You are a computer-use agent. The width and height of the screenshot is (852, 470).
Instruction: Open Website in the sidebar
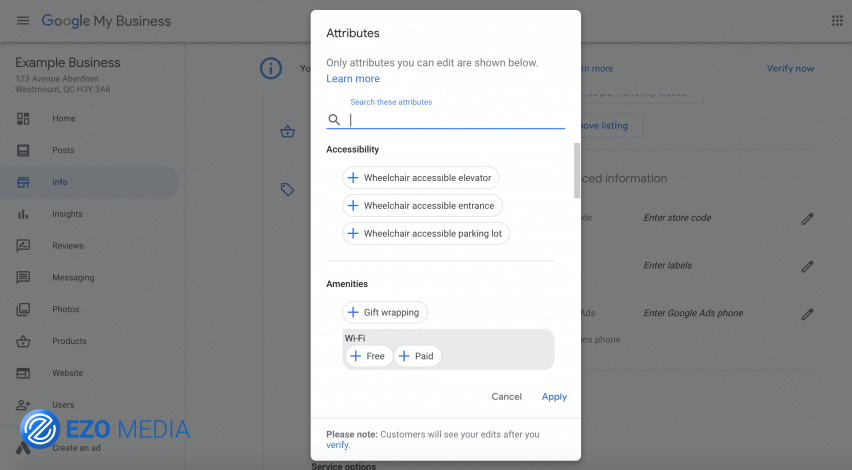68,373
